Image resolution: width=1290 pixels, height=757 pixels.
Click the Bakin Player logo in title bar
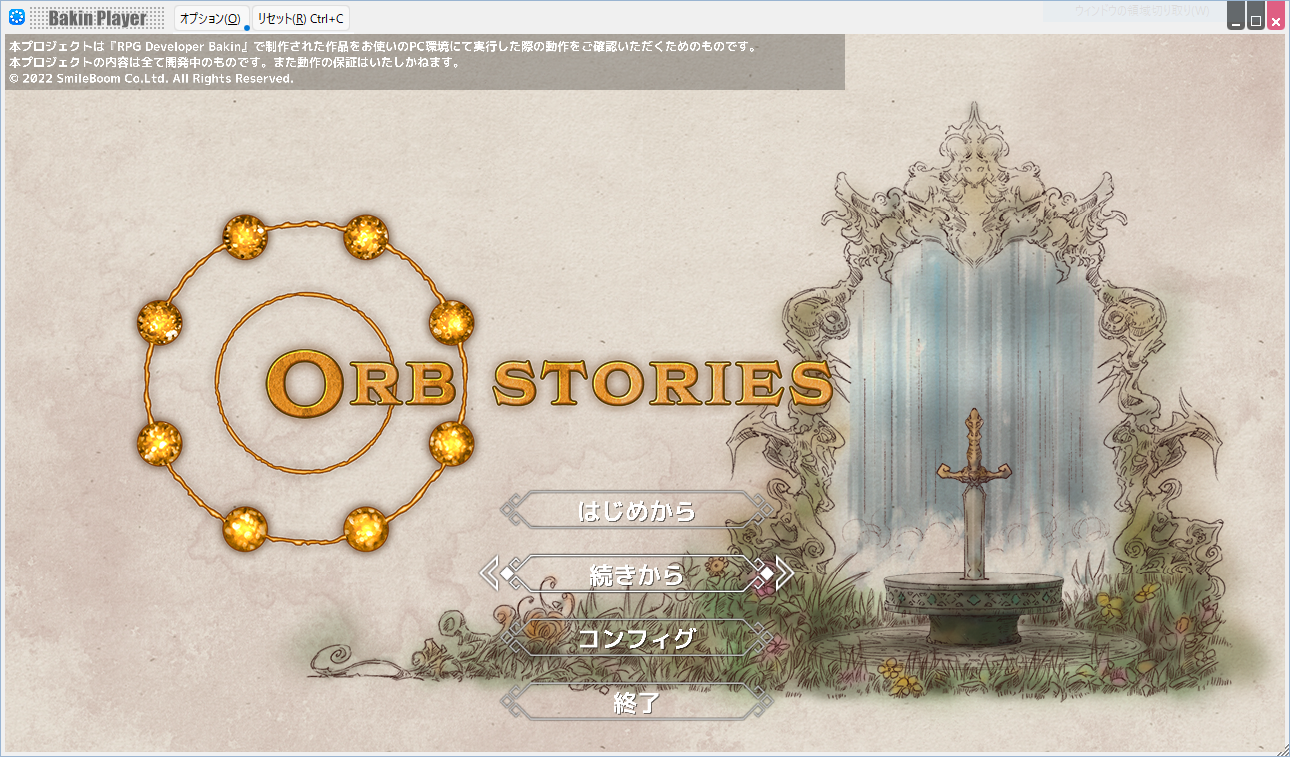[97, 18]
